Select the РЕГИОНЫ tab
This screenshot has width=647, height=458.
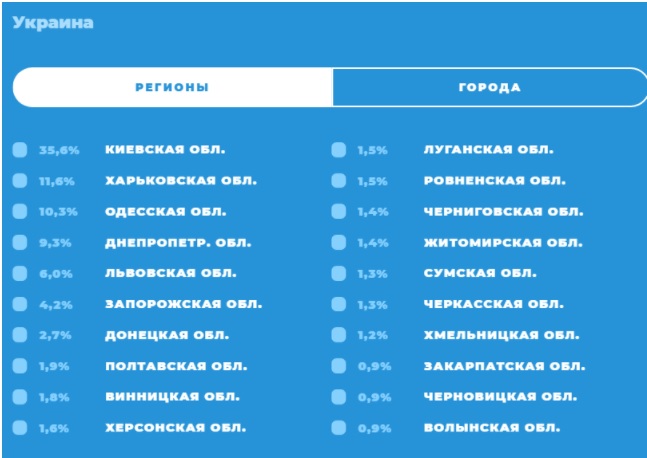click(172, 87)
